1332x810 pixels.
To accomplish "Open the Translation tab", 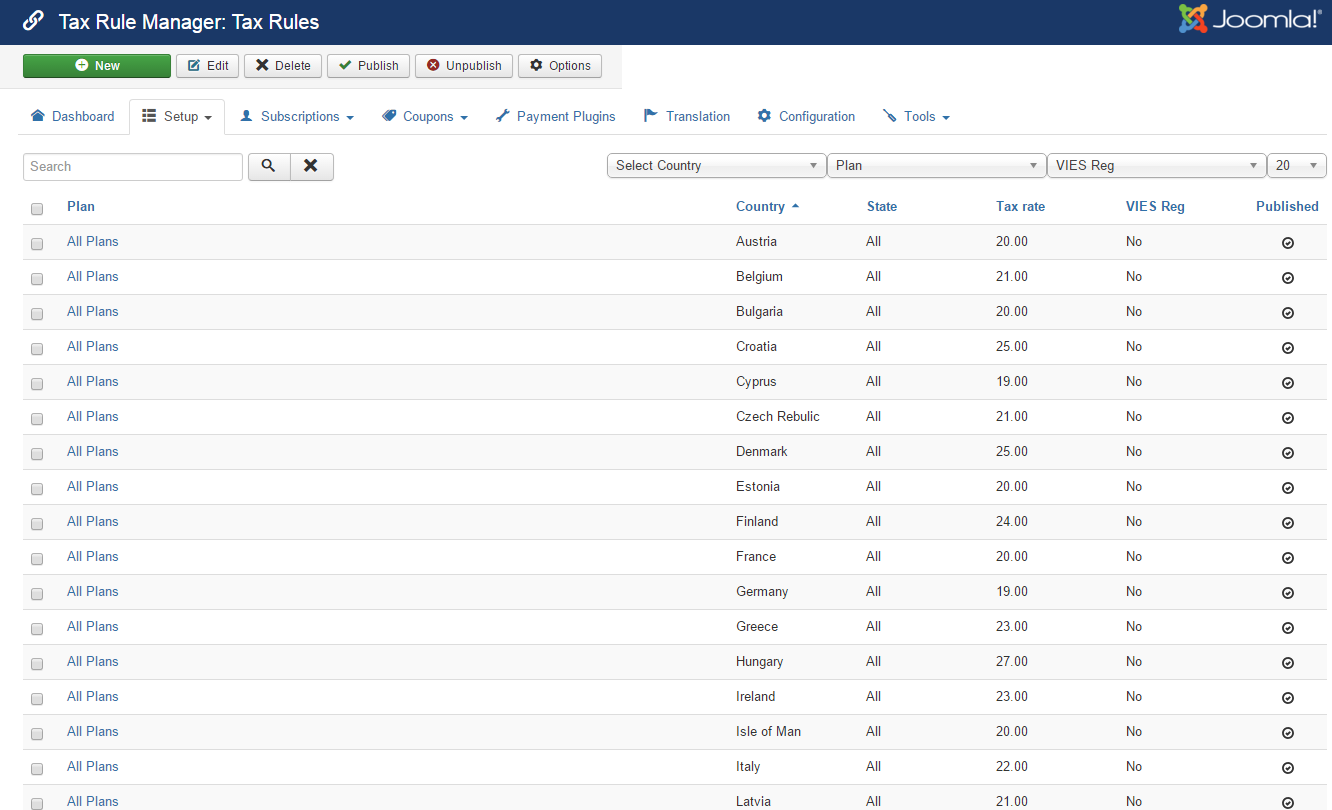I will tap(687, 117).
